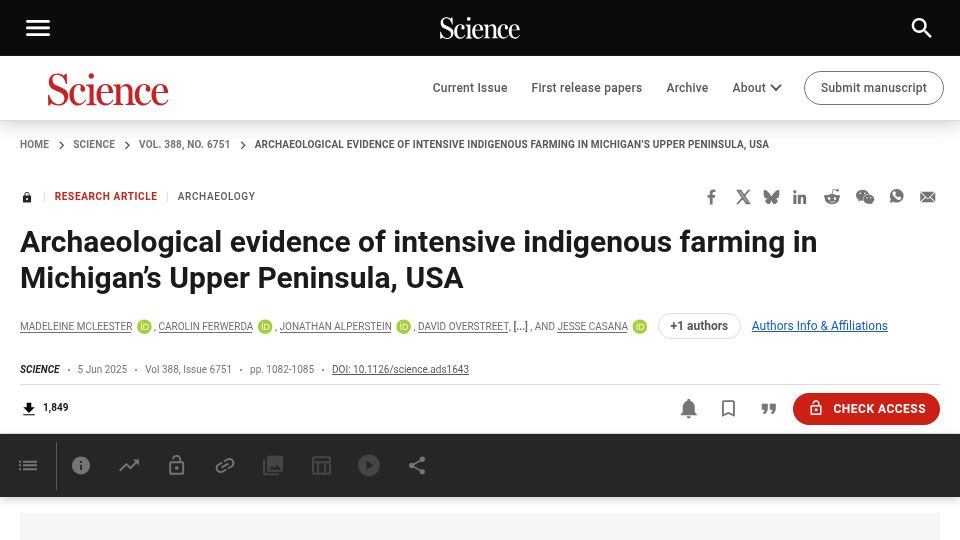Share article on Bluesky
This screenshot has width=960, height=540.
coord(771,197)
